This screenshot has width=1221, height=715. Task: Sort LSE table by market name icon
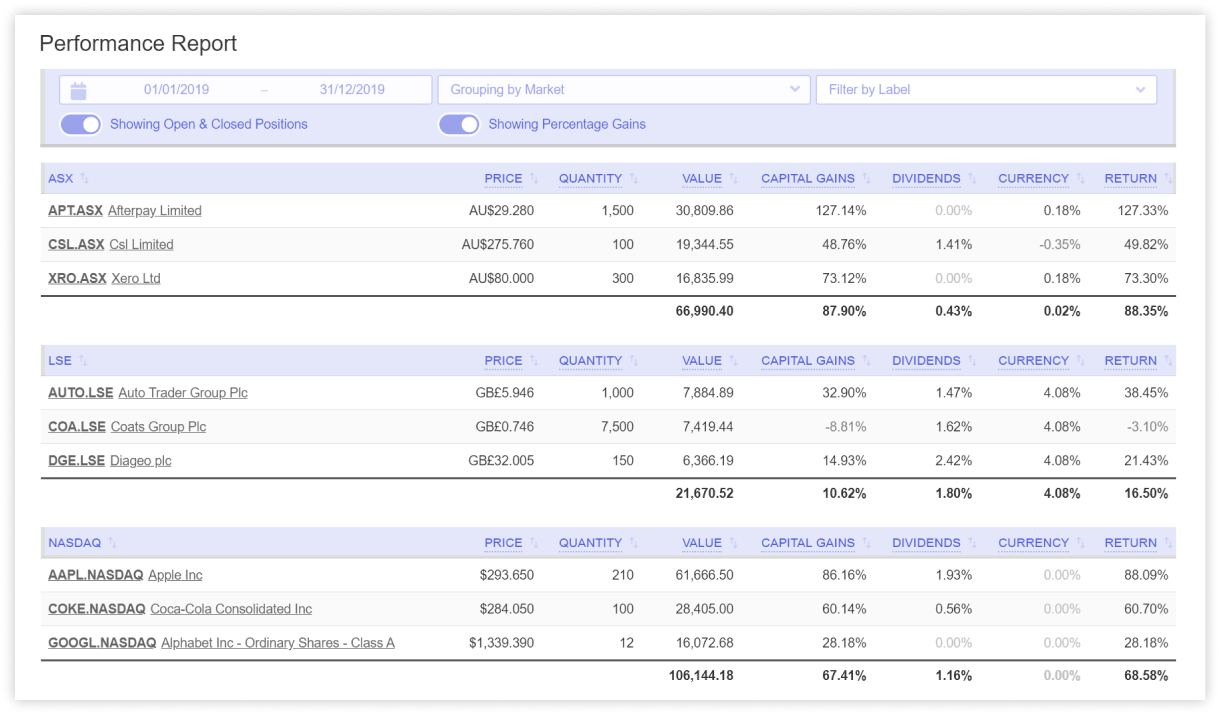point(83,361)
